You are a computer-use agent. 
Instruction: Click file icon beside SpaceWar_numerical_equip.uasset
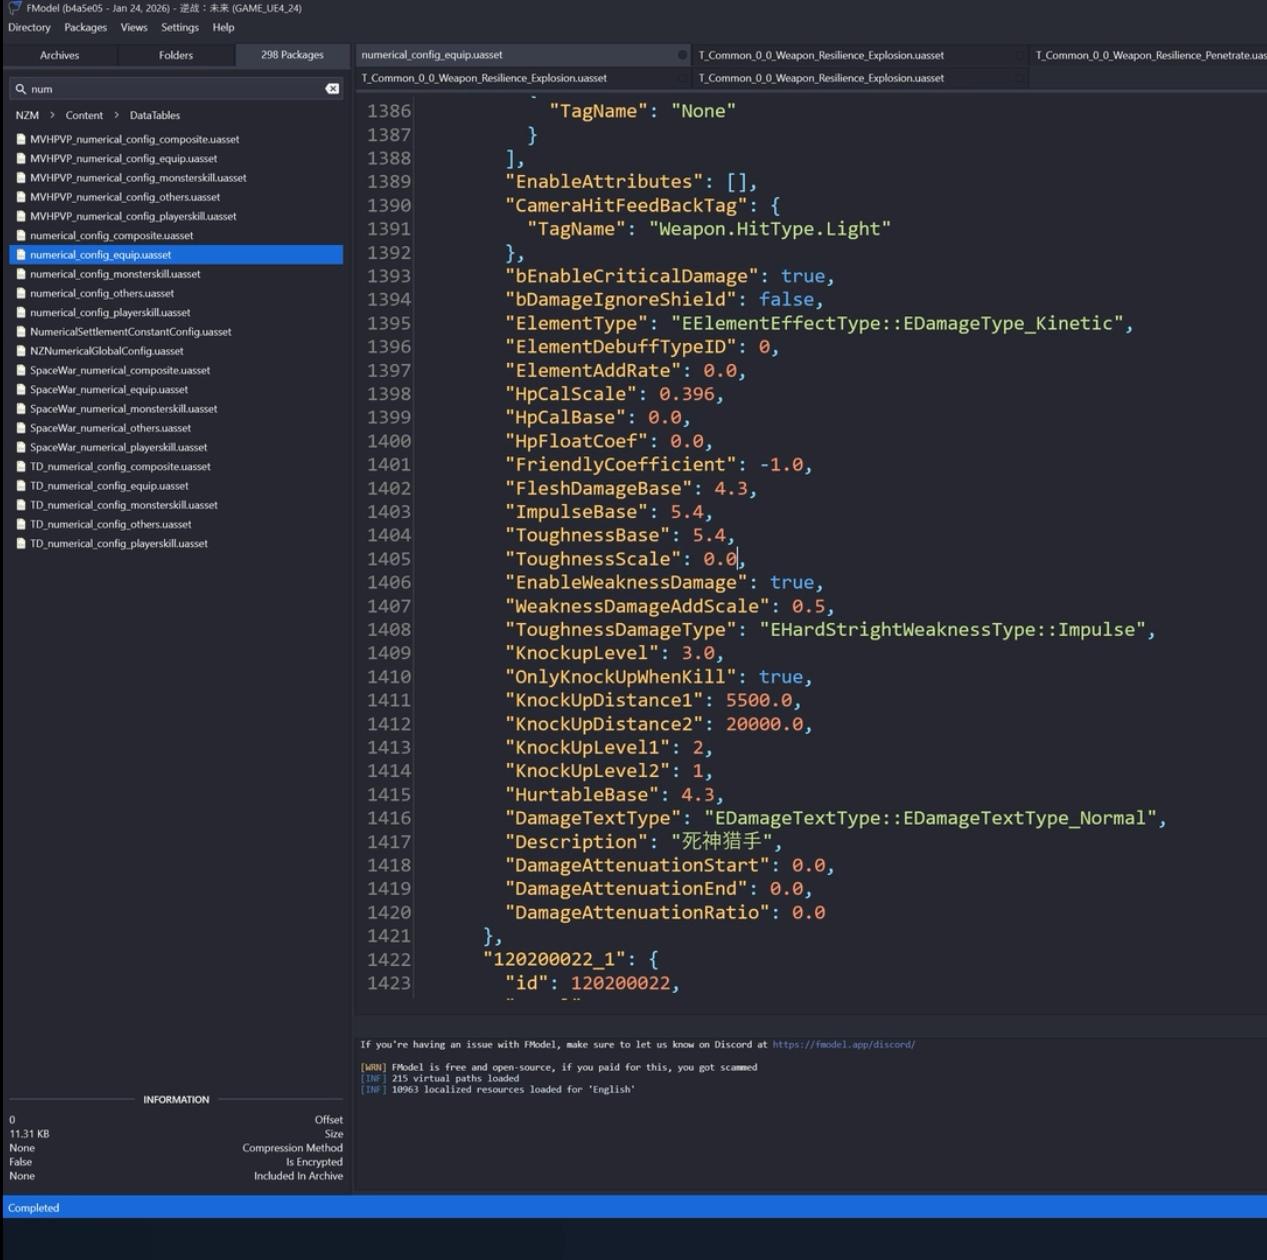pos(21,390)
